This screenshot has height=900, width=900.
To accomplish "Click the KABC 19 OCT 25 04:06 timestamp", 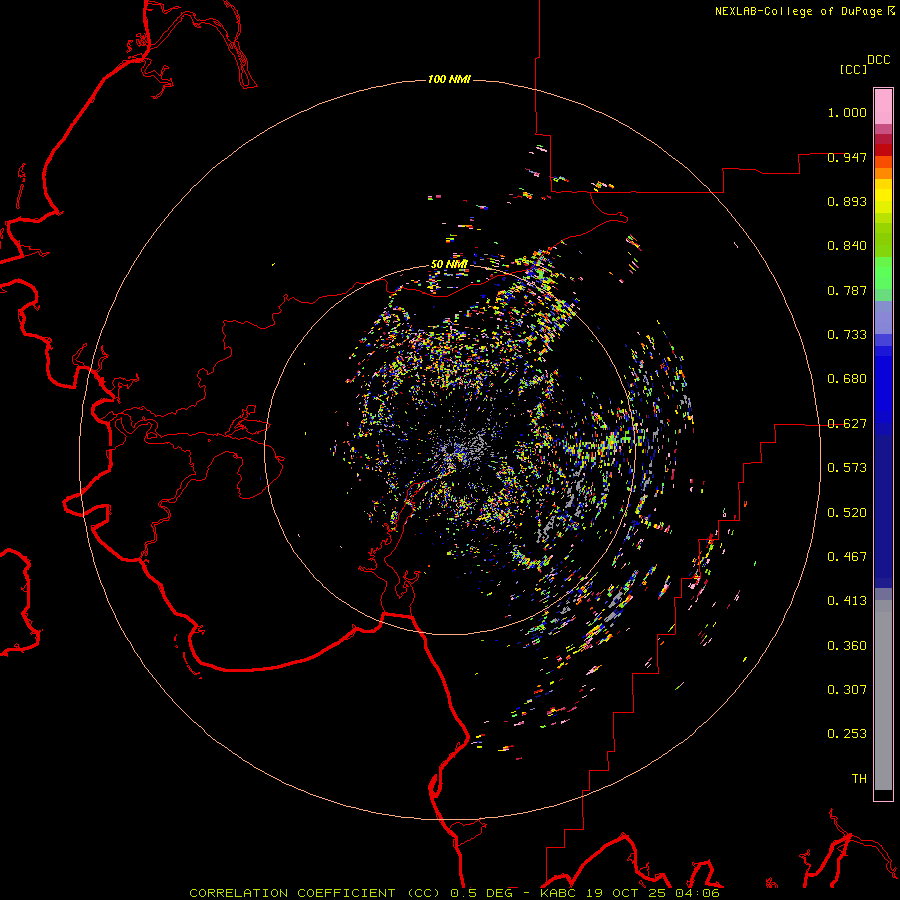I will (x=630, y=893).
